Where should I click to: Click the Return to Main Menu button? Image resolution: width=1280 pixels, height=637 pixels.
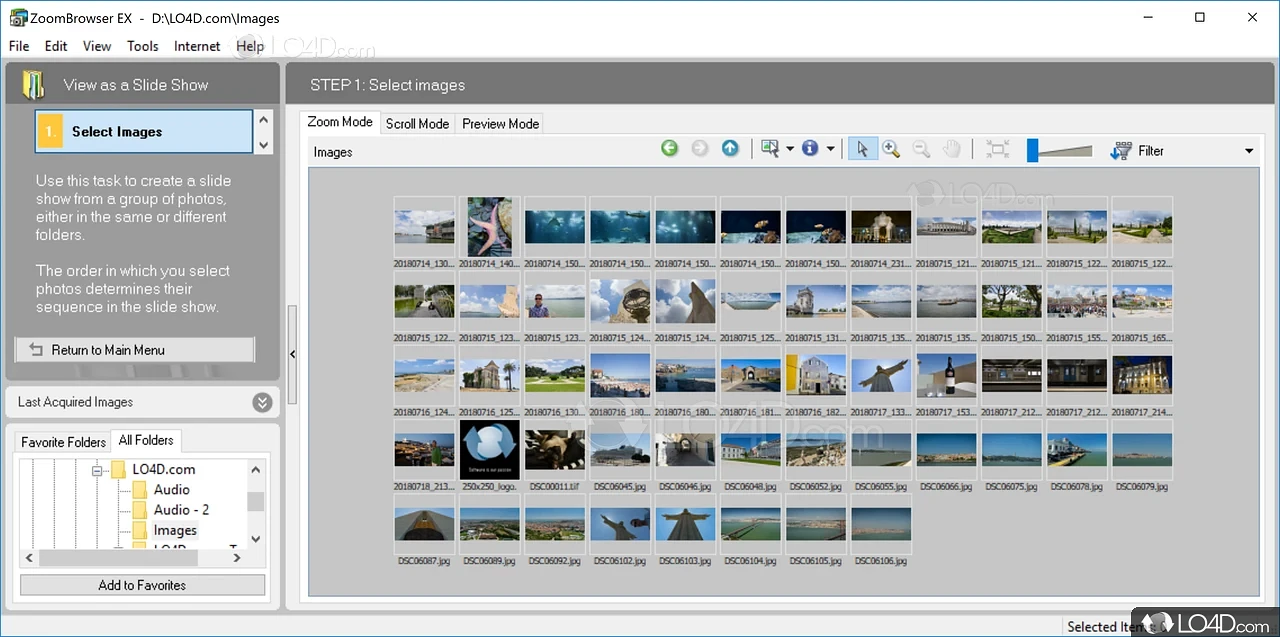[x=135, y=350]
